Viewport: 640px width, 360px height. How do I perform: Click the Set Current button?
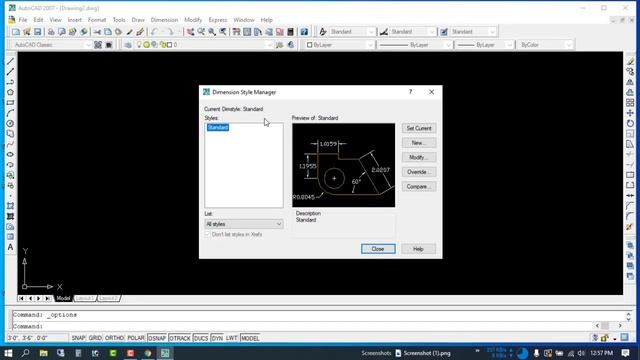[x=419, y=128]
